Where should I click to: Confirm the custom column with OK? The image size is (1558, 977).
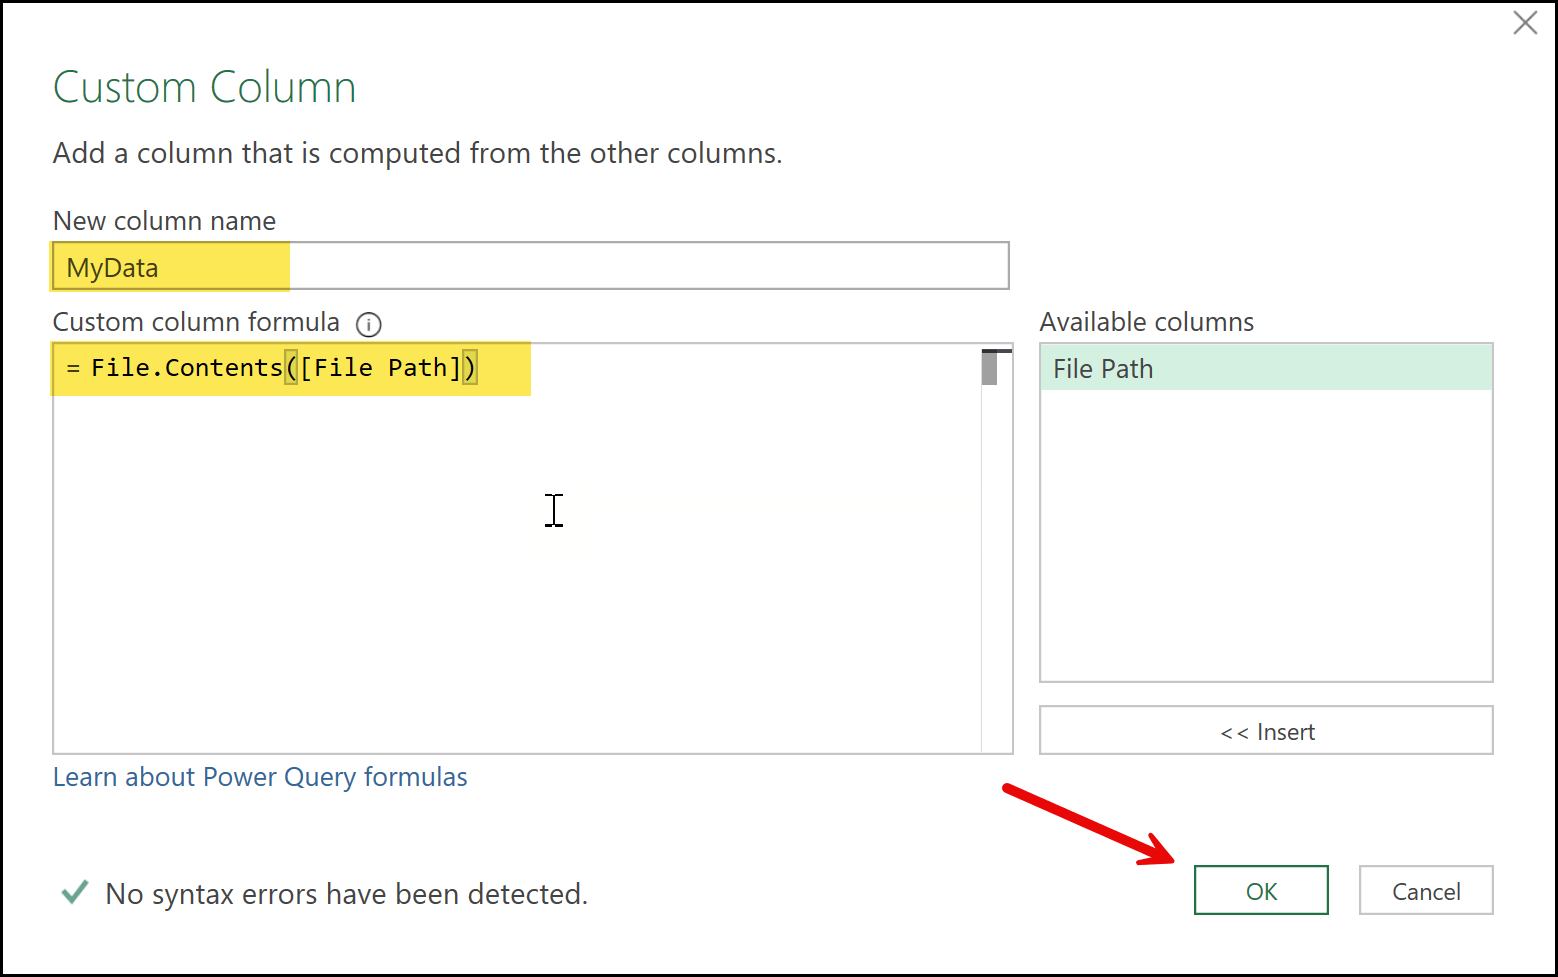[1260, 890]
